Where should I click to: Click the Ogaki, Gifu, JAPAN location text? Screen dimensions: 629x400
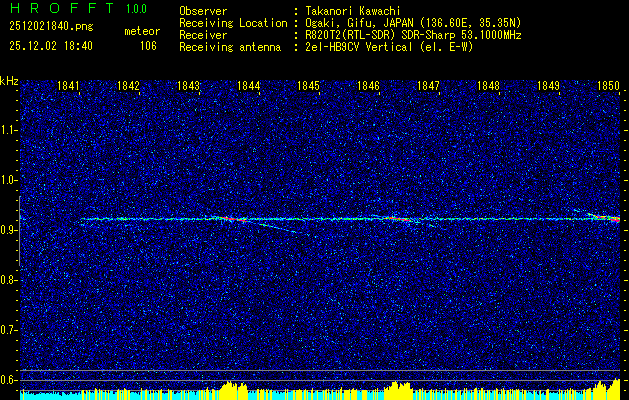[x=413, y=23]
